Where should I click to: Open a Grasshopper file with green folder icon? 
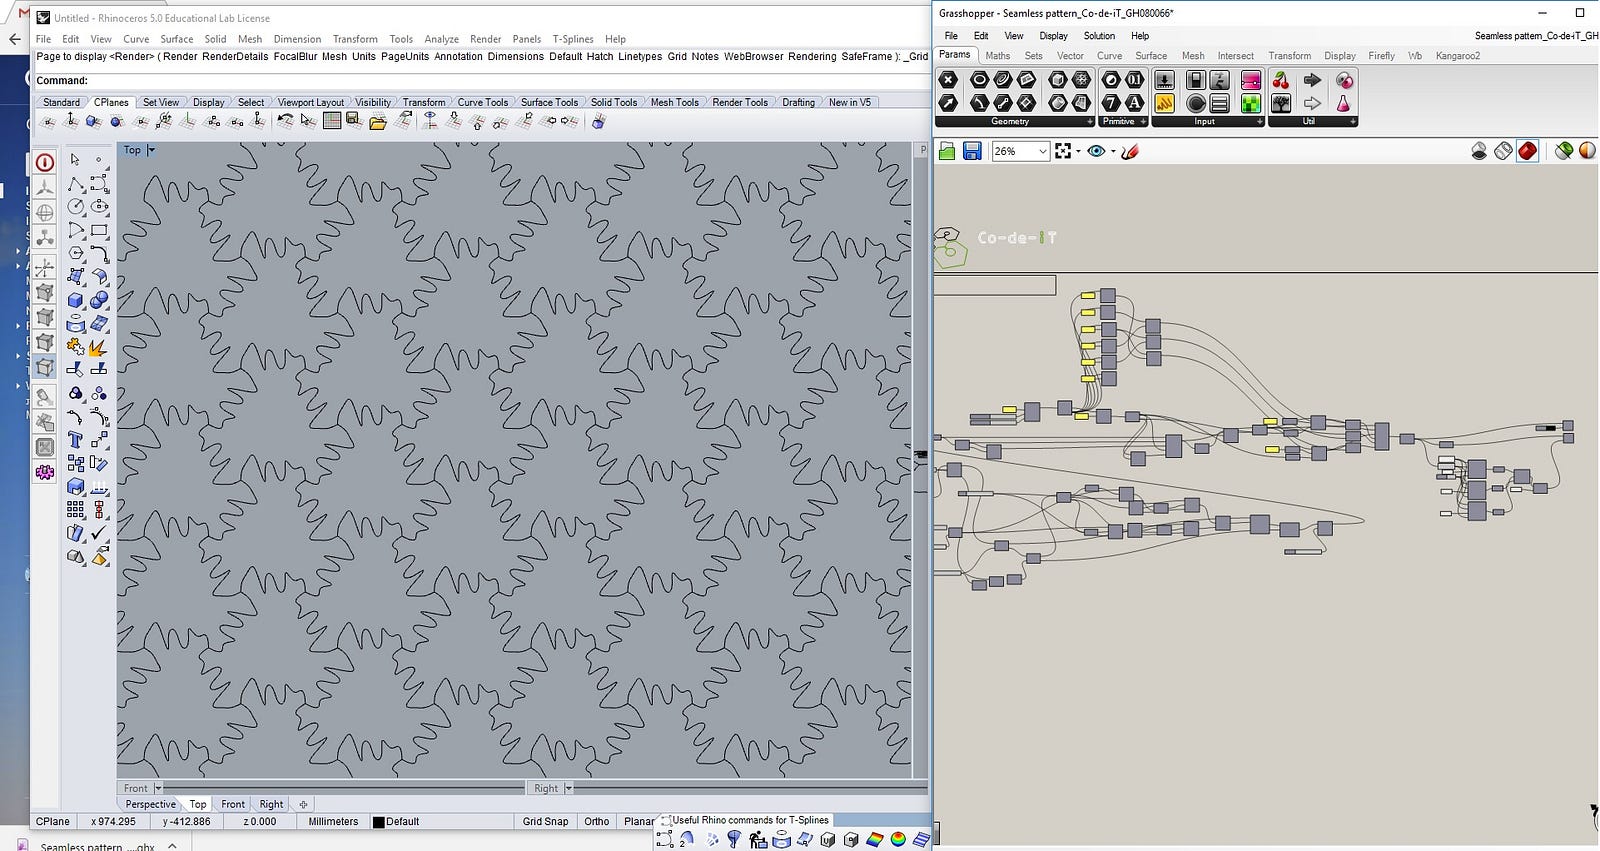pyautogui.click(x=947, y=151)
